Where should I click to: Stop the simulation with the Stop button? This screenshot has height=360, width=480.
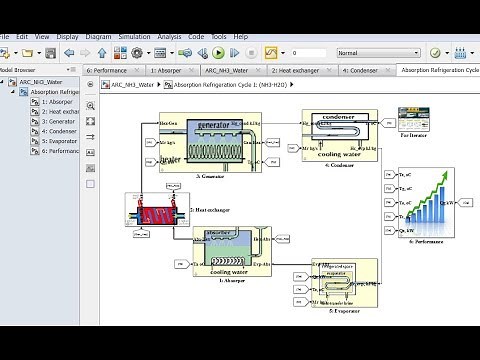[251, 53]
